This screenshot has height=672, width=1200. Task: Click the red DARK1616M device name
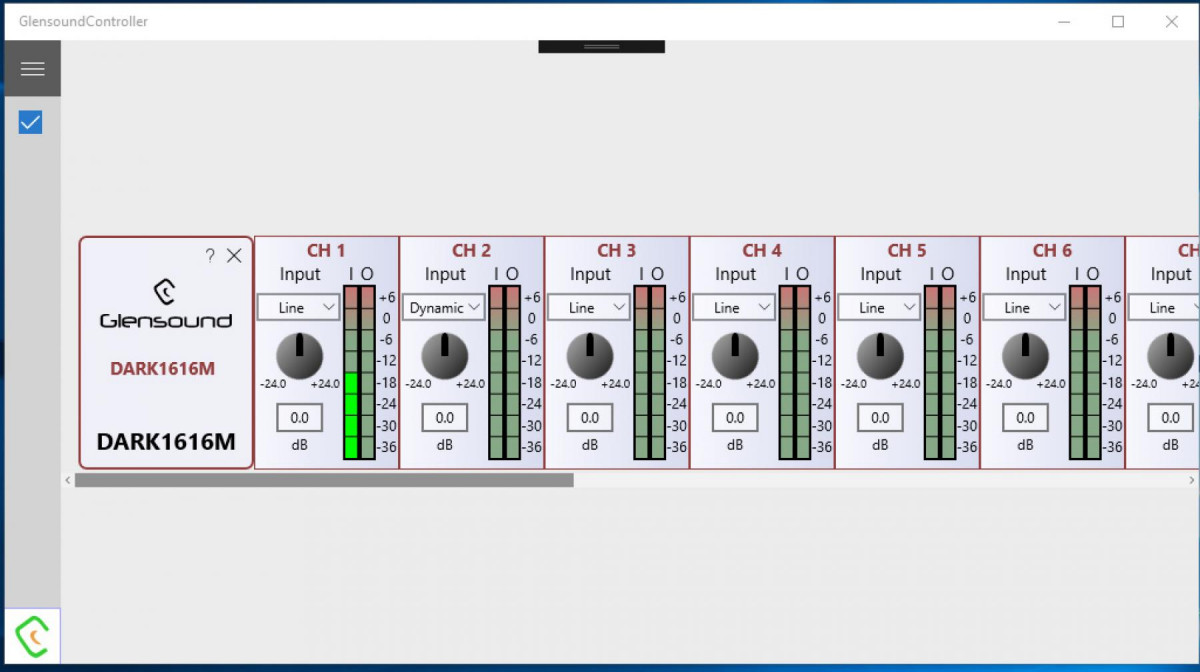click(162, 369)
